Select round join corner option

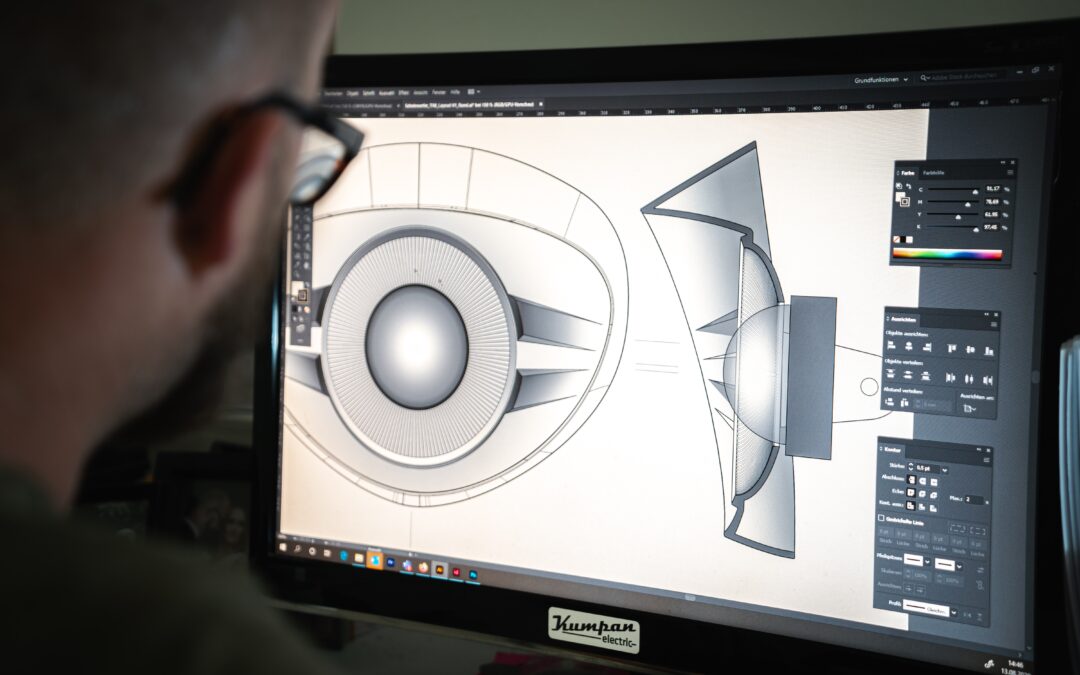922,494
